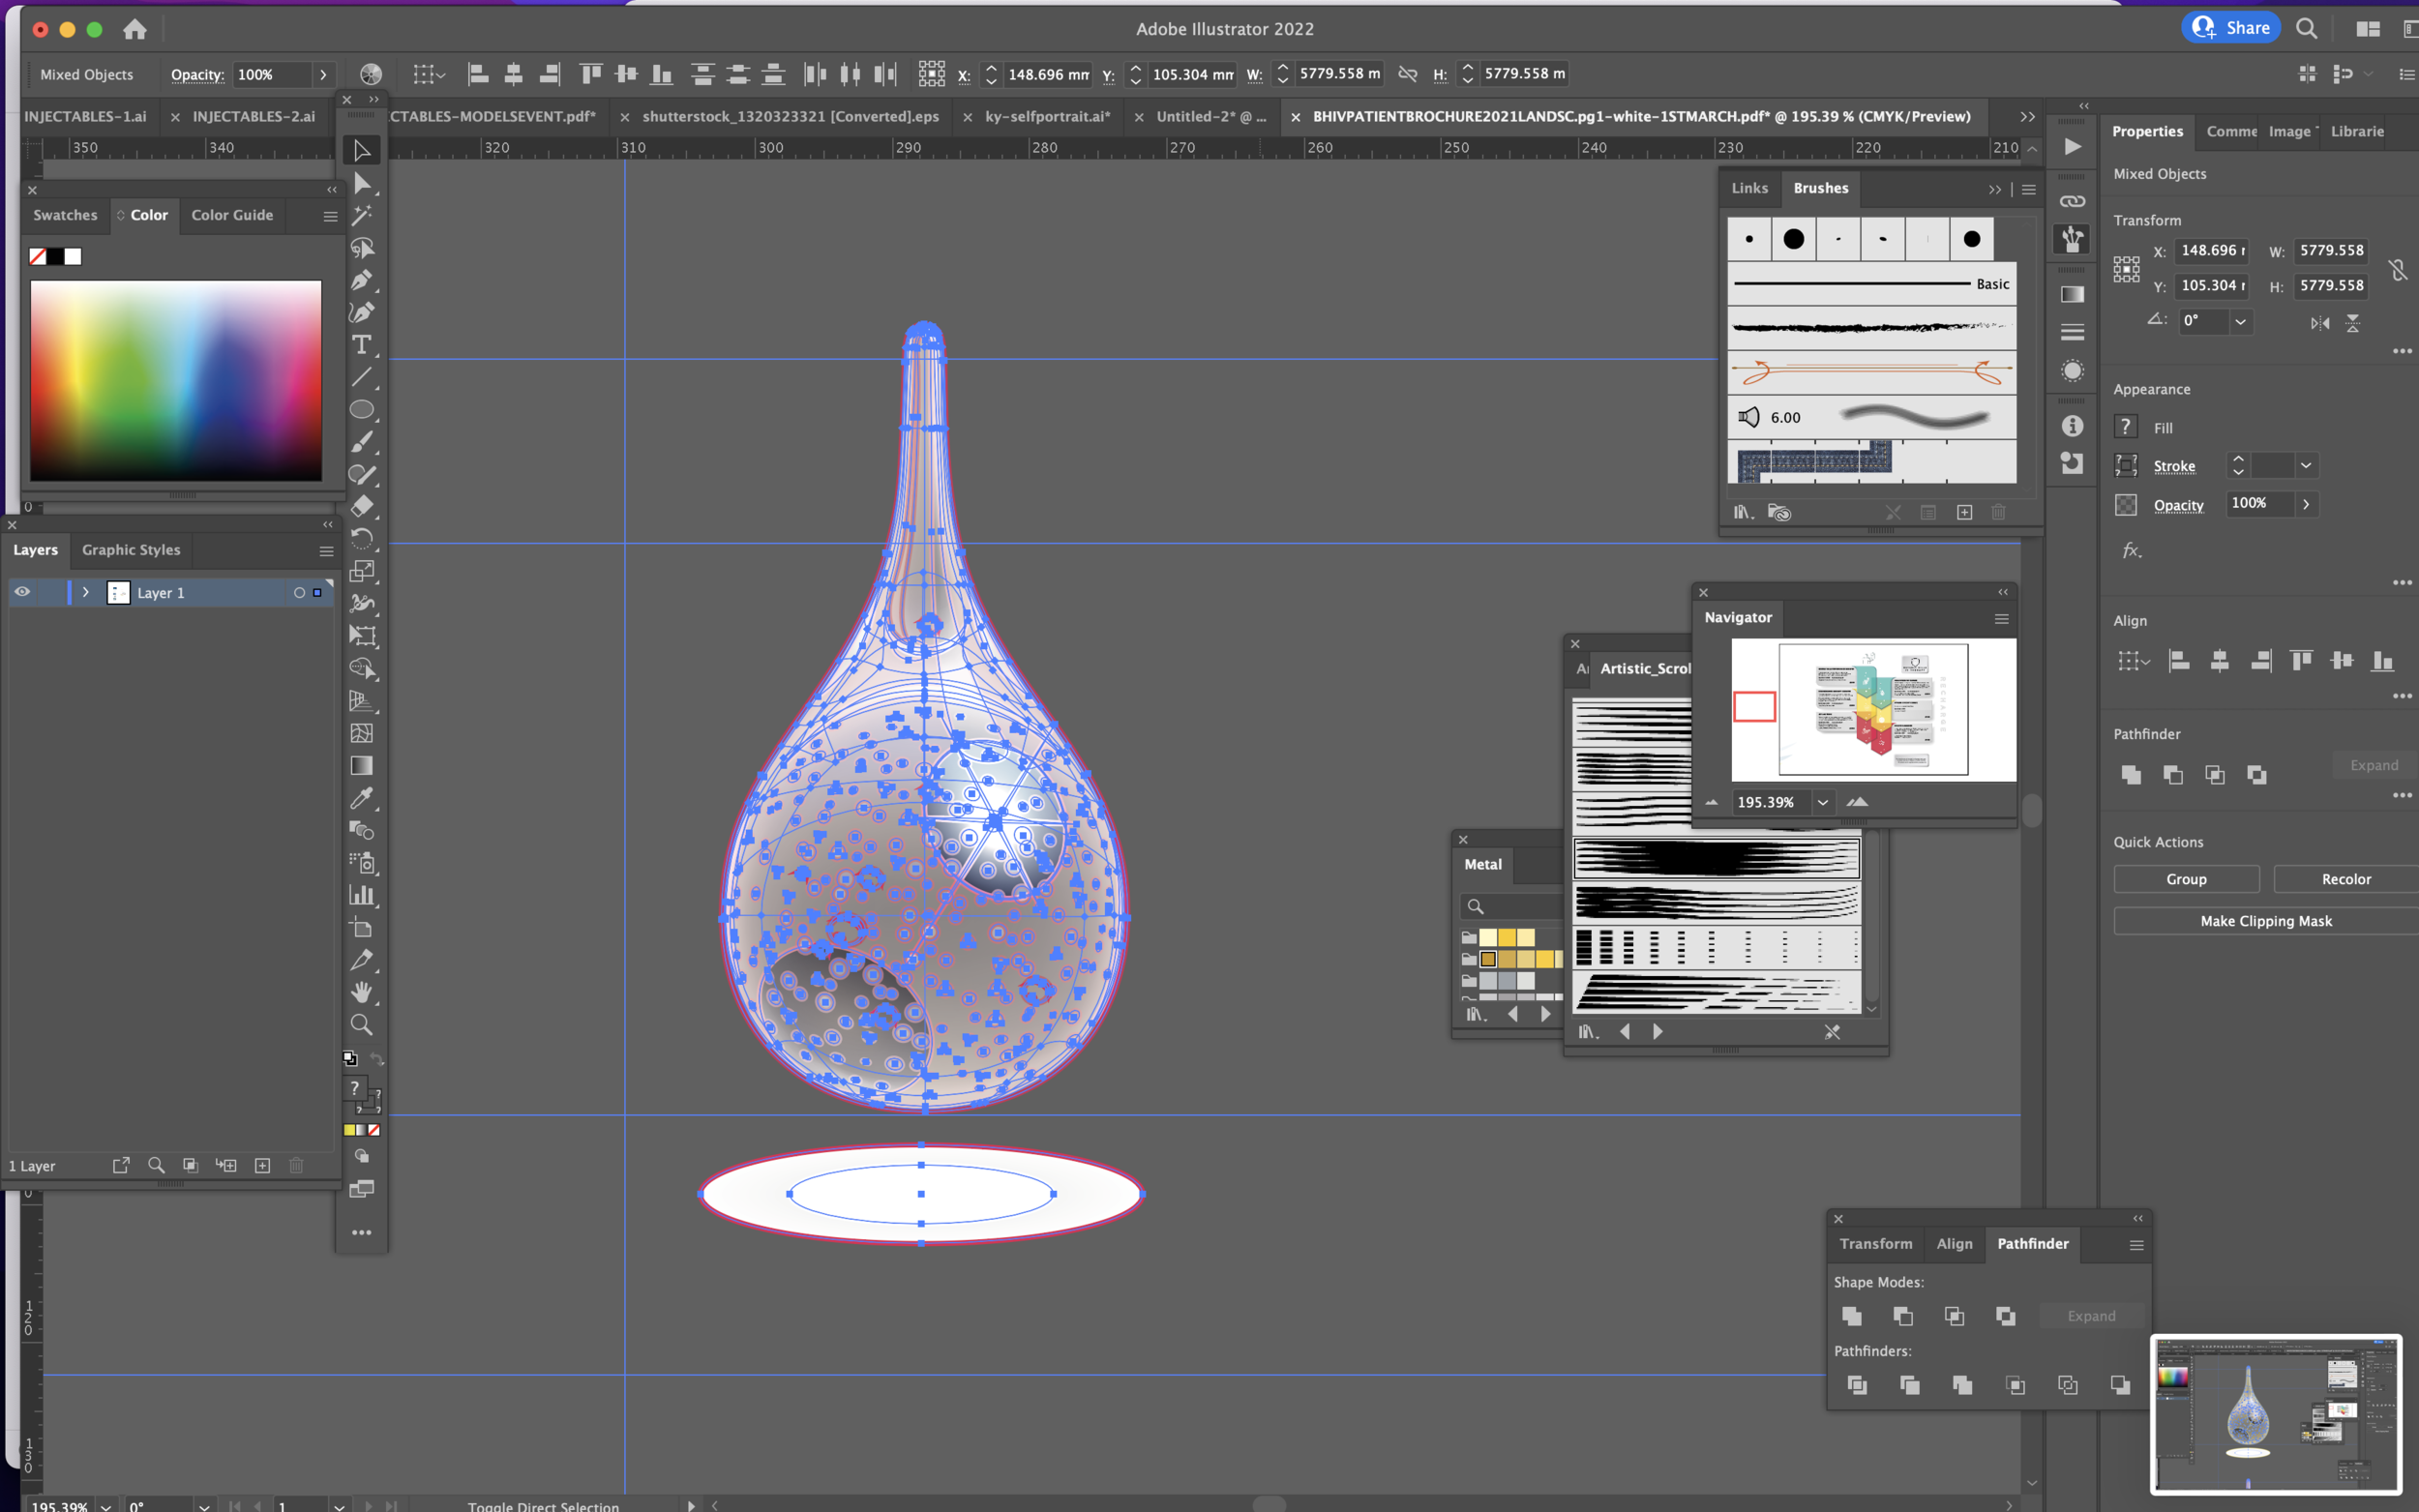Open Layers panel options menu

(326, 551)
